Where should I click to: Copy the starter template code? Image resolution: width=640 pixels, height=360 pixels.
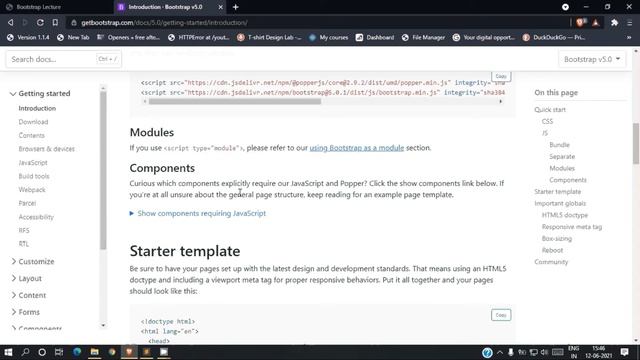coord(501,315)
